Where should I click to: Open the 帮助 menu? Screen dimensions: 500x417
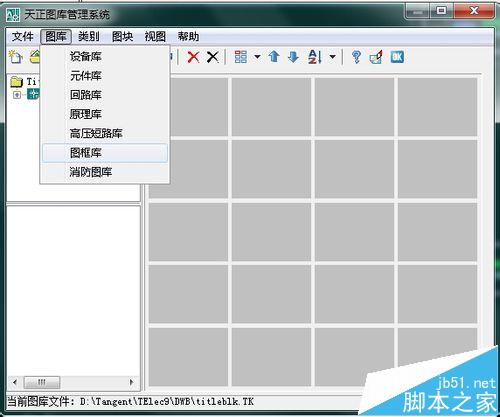[x=188, y=36]
